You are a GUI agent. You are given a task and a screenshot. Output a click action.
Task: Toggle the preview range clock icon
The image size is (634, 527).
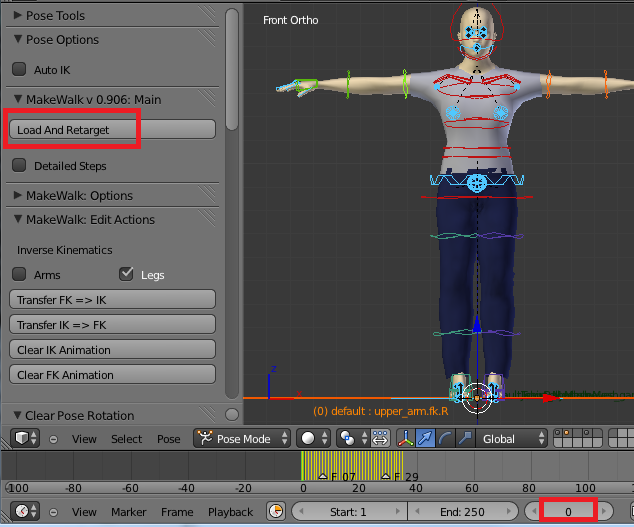click(276, 511)
